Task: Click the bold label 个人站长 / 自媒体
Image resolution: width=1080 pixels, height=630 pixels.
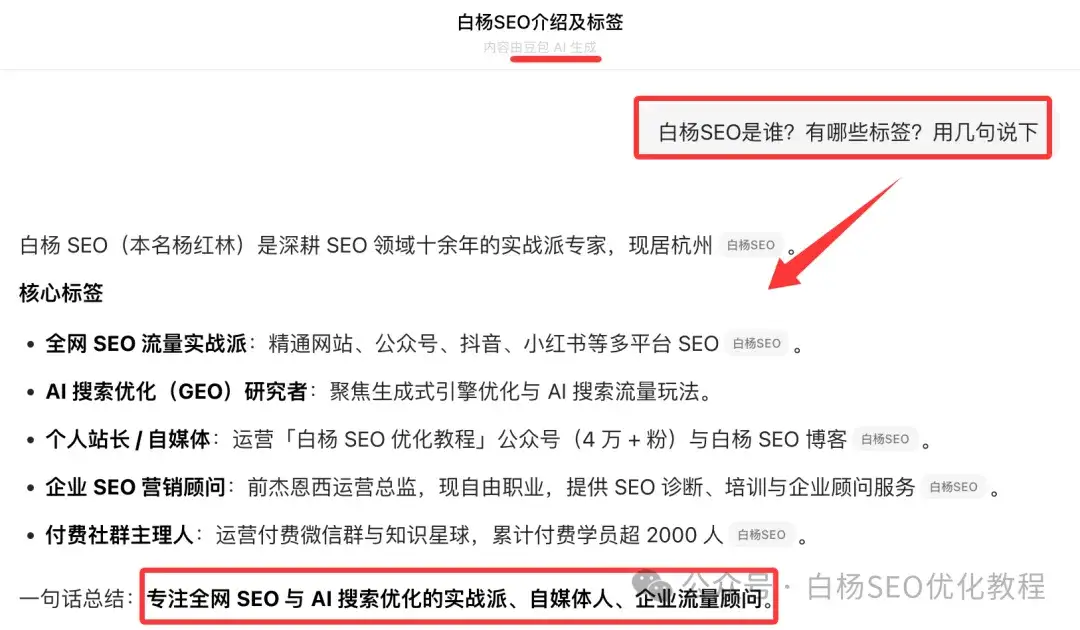Action: pos(128,439)
